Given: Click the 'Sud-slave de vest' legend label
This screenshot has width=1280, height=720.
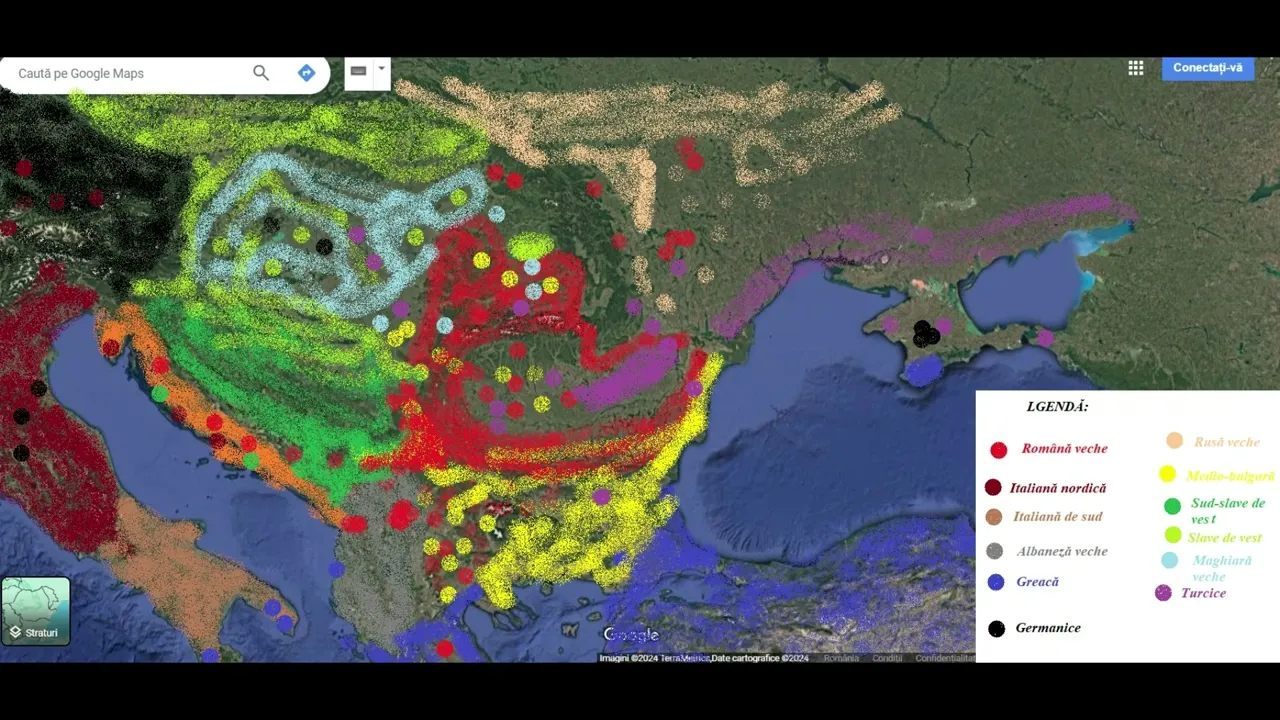Looking at the screenshot, I should [1228, 511].
